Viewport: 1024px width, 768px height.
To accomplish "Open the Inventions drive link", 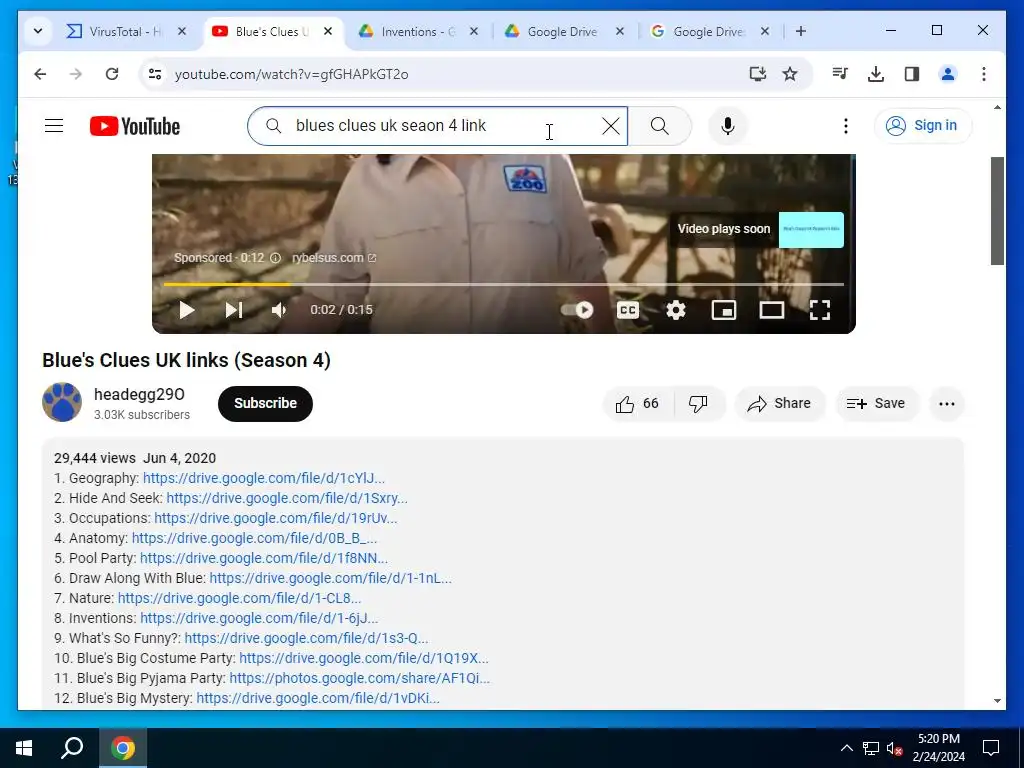I will coord(259,618).
